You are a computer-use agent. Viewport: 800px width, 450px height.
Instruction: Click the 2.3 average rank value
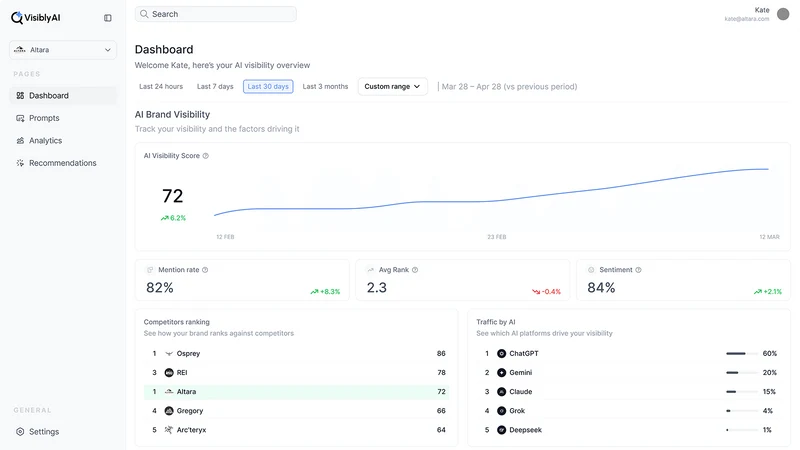pyautogui.click(x=377, y=288)
